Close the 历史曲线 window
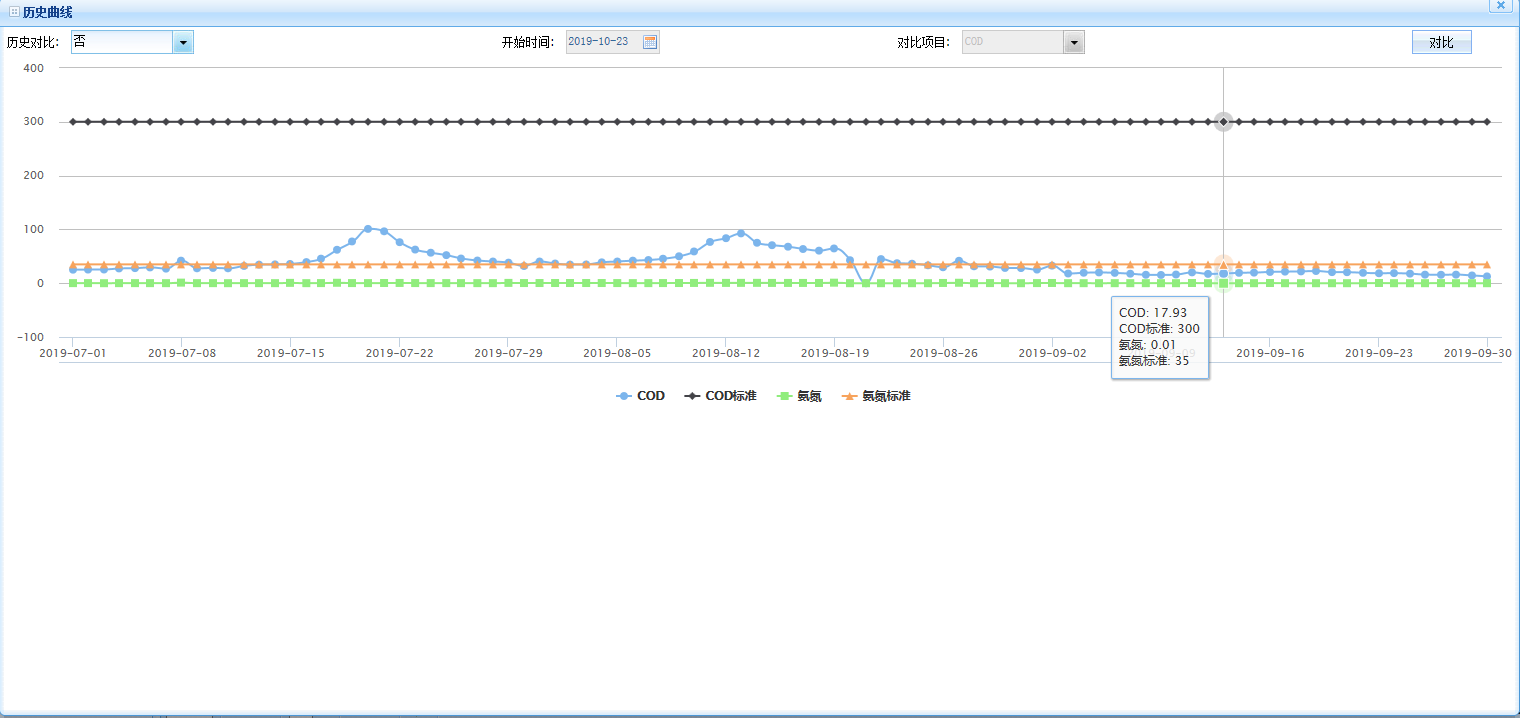 (1501, 5)
